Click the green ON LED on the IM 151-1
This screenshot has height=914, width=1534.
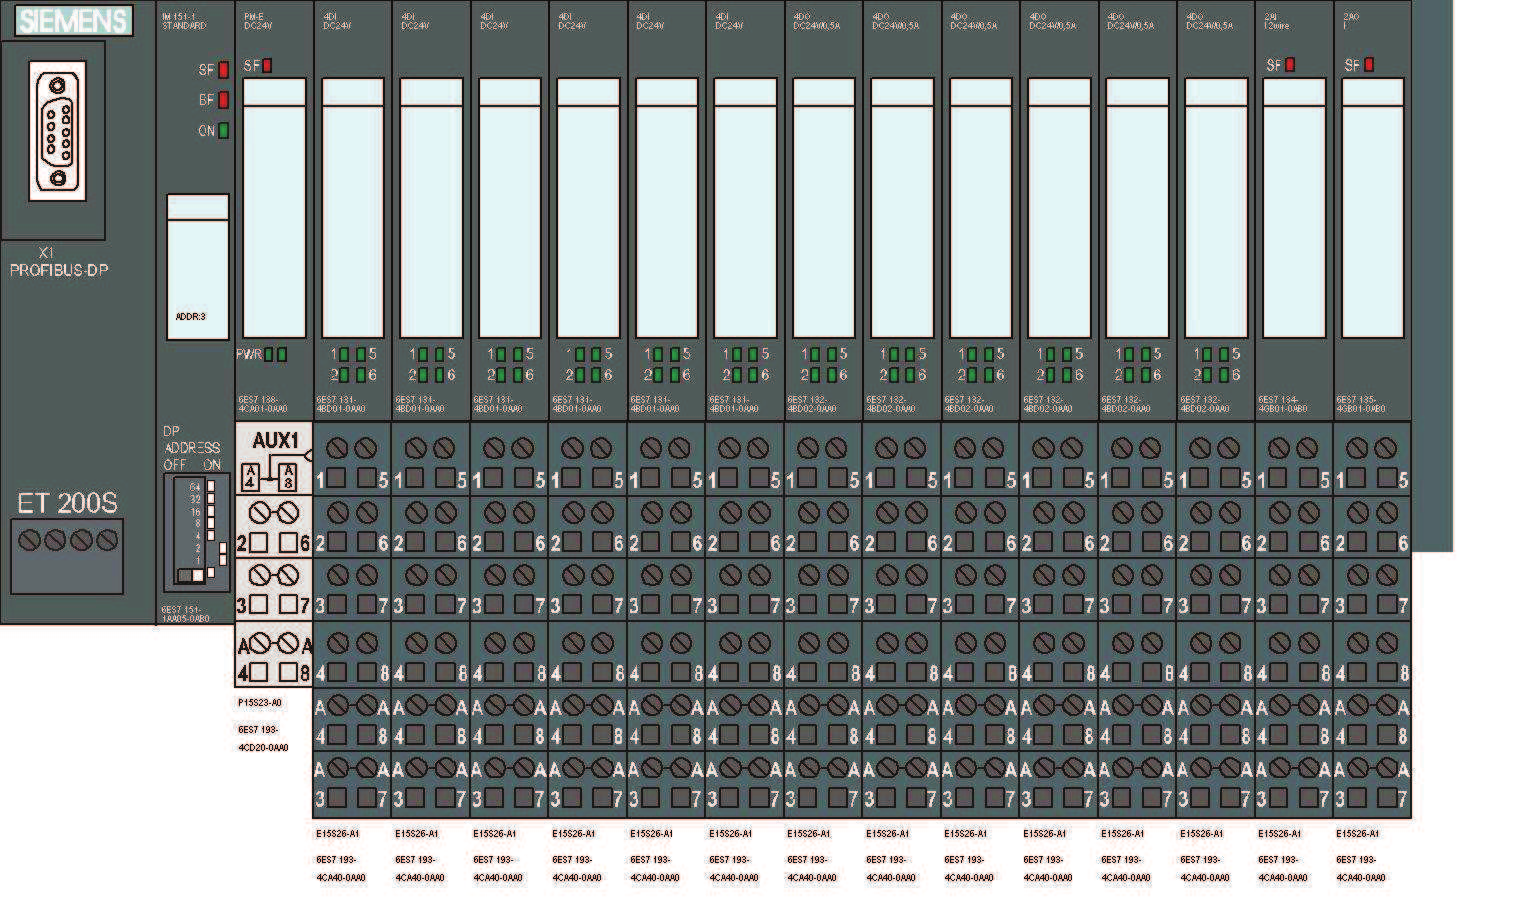coord(223,130)
